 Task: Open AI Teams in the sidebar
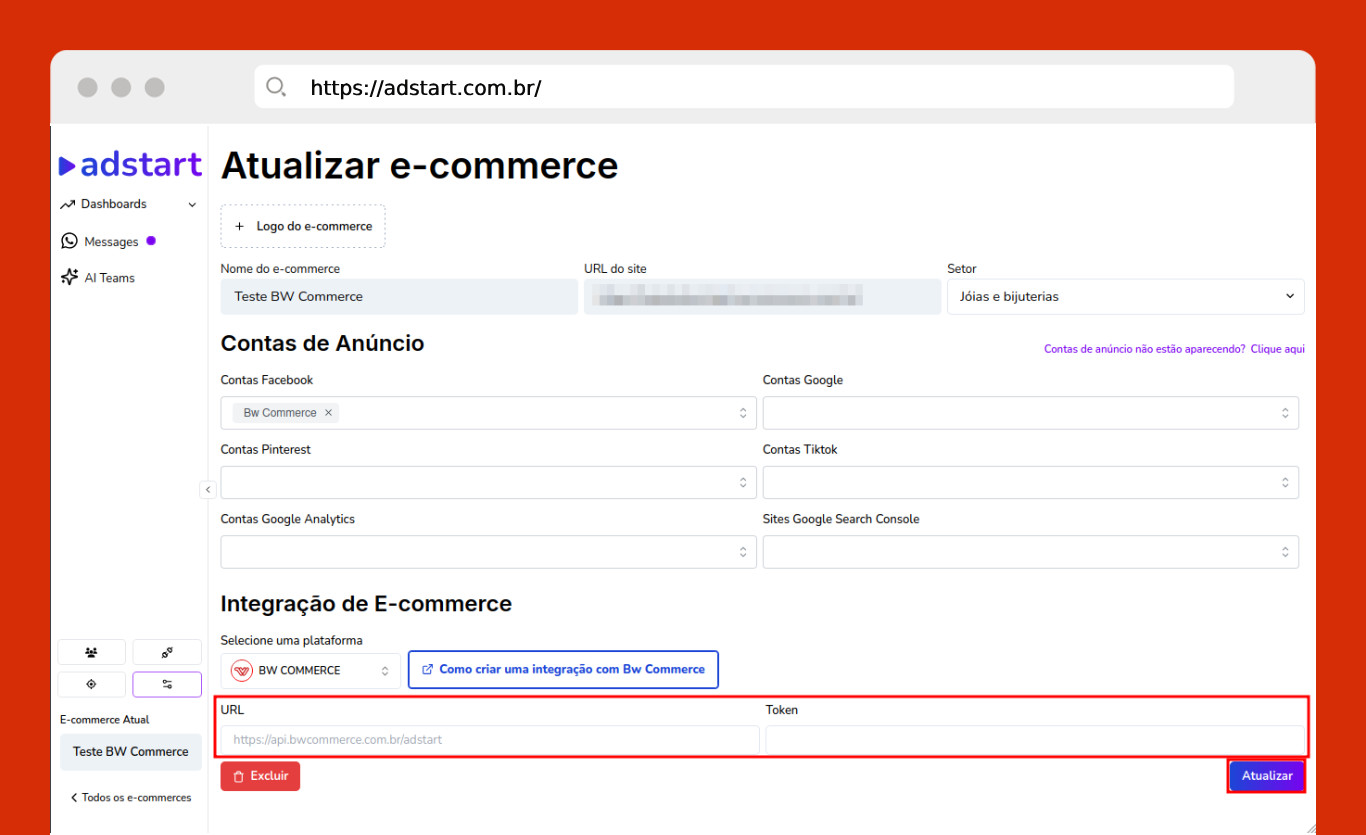[x=109, y=278]
